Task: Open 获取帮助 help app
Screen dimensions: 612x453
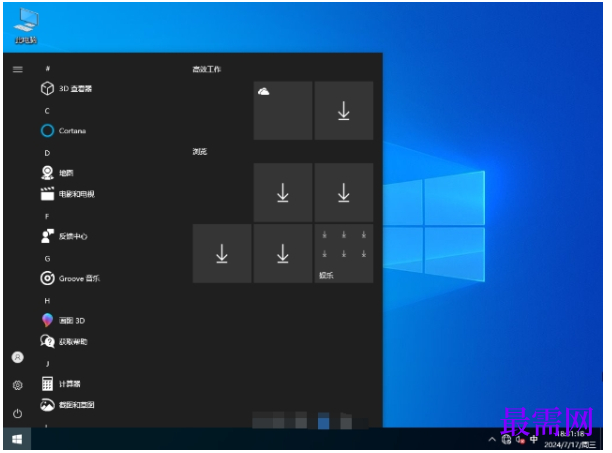Action: click(64, 341)
